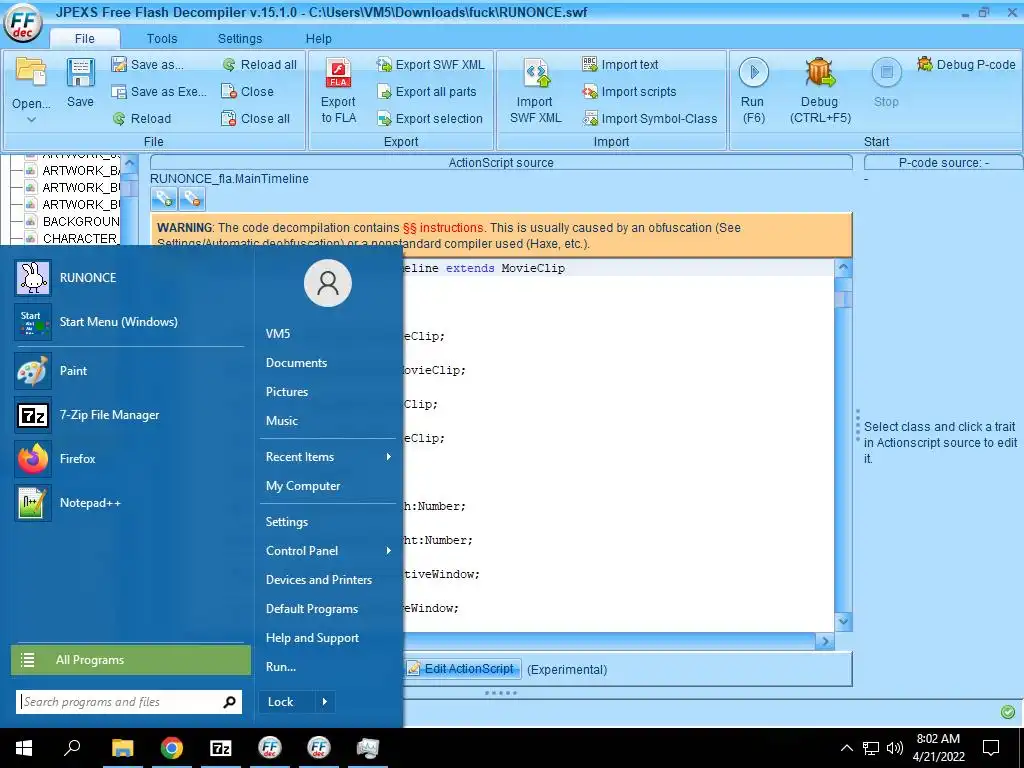
Task: Launch RUNONCE from Start menu
Action: tap(129, 278)
